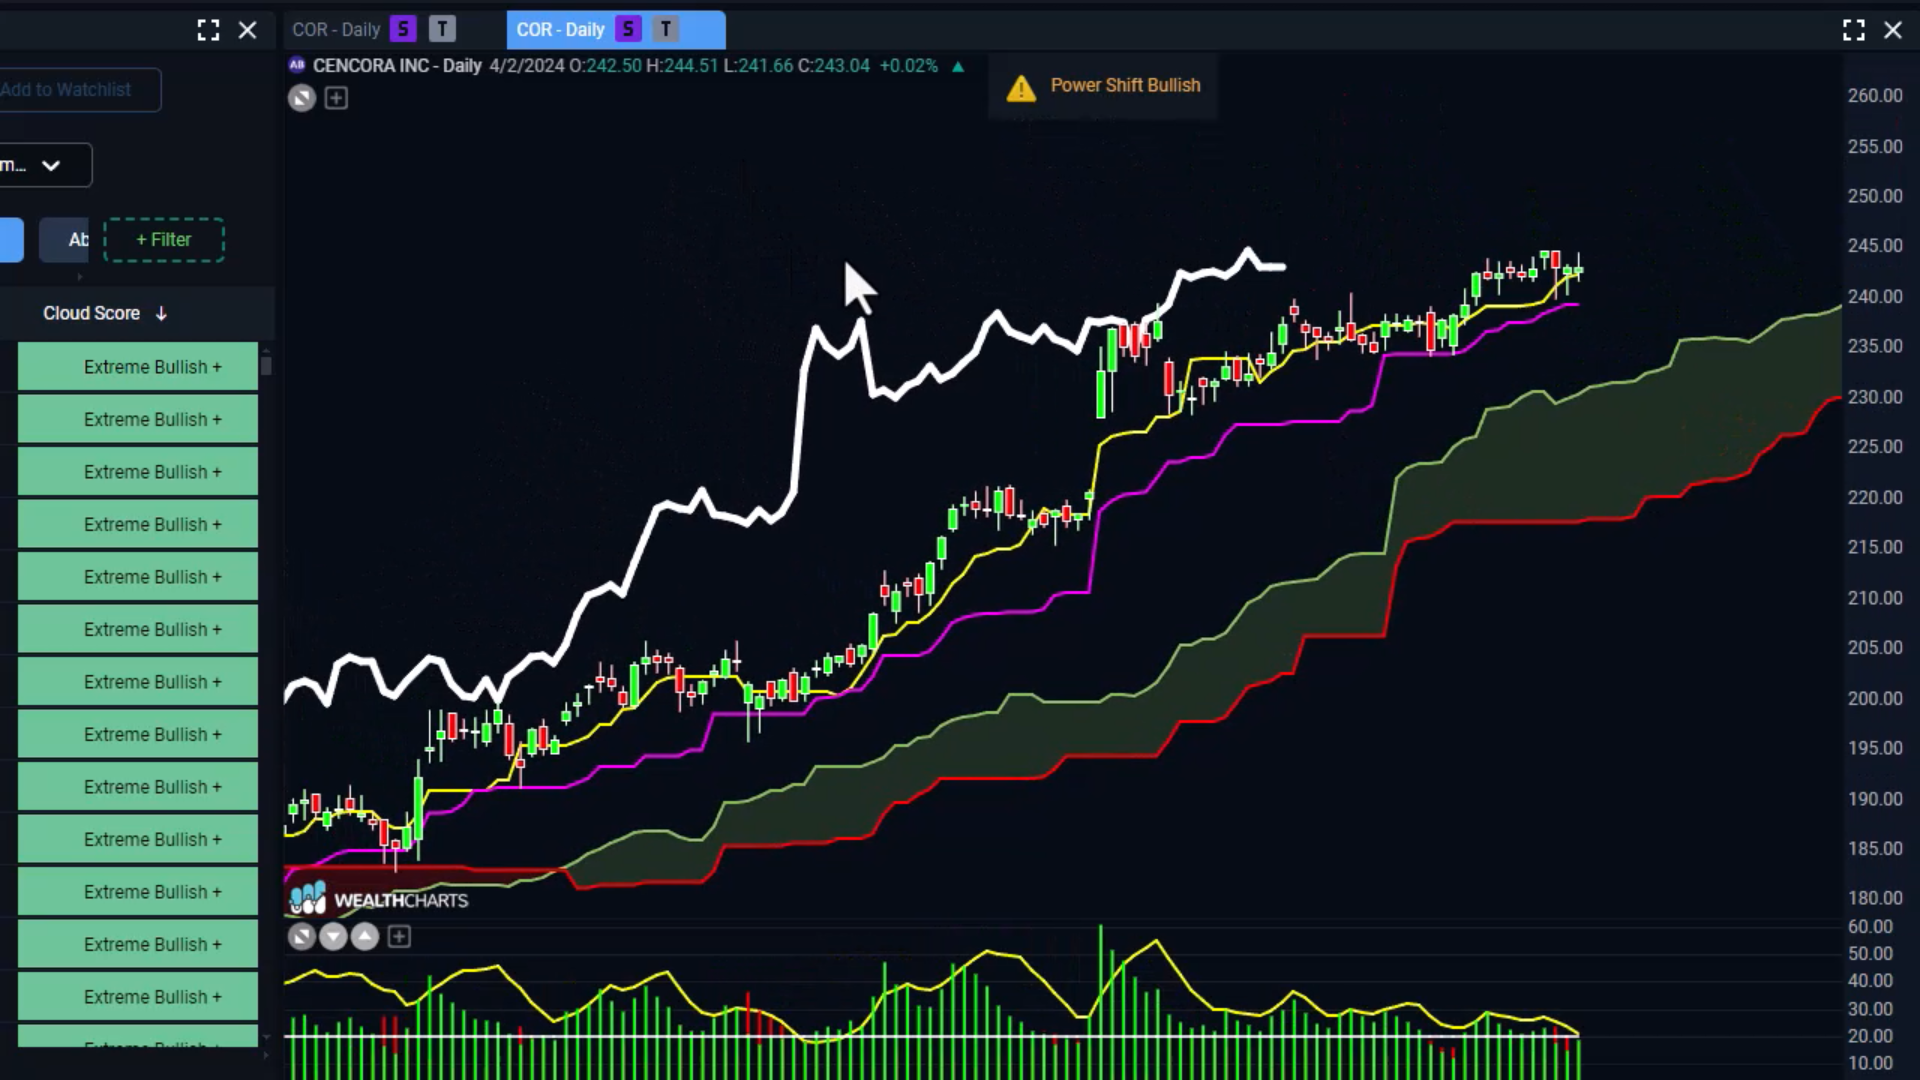The width and height of the screenshot is (1920, 1080).
Task: Close the left scanner panel
Action: click(248, 30)
